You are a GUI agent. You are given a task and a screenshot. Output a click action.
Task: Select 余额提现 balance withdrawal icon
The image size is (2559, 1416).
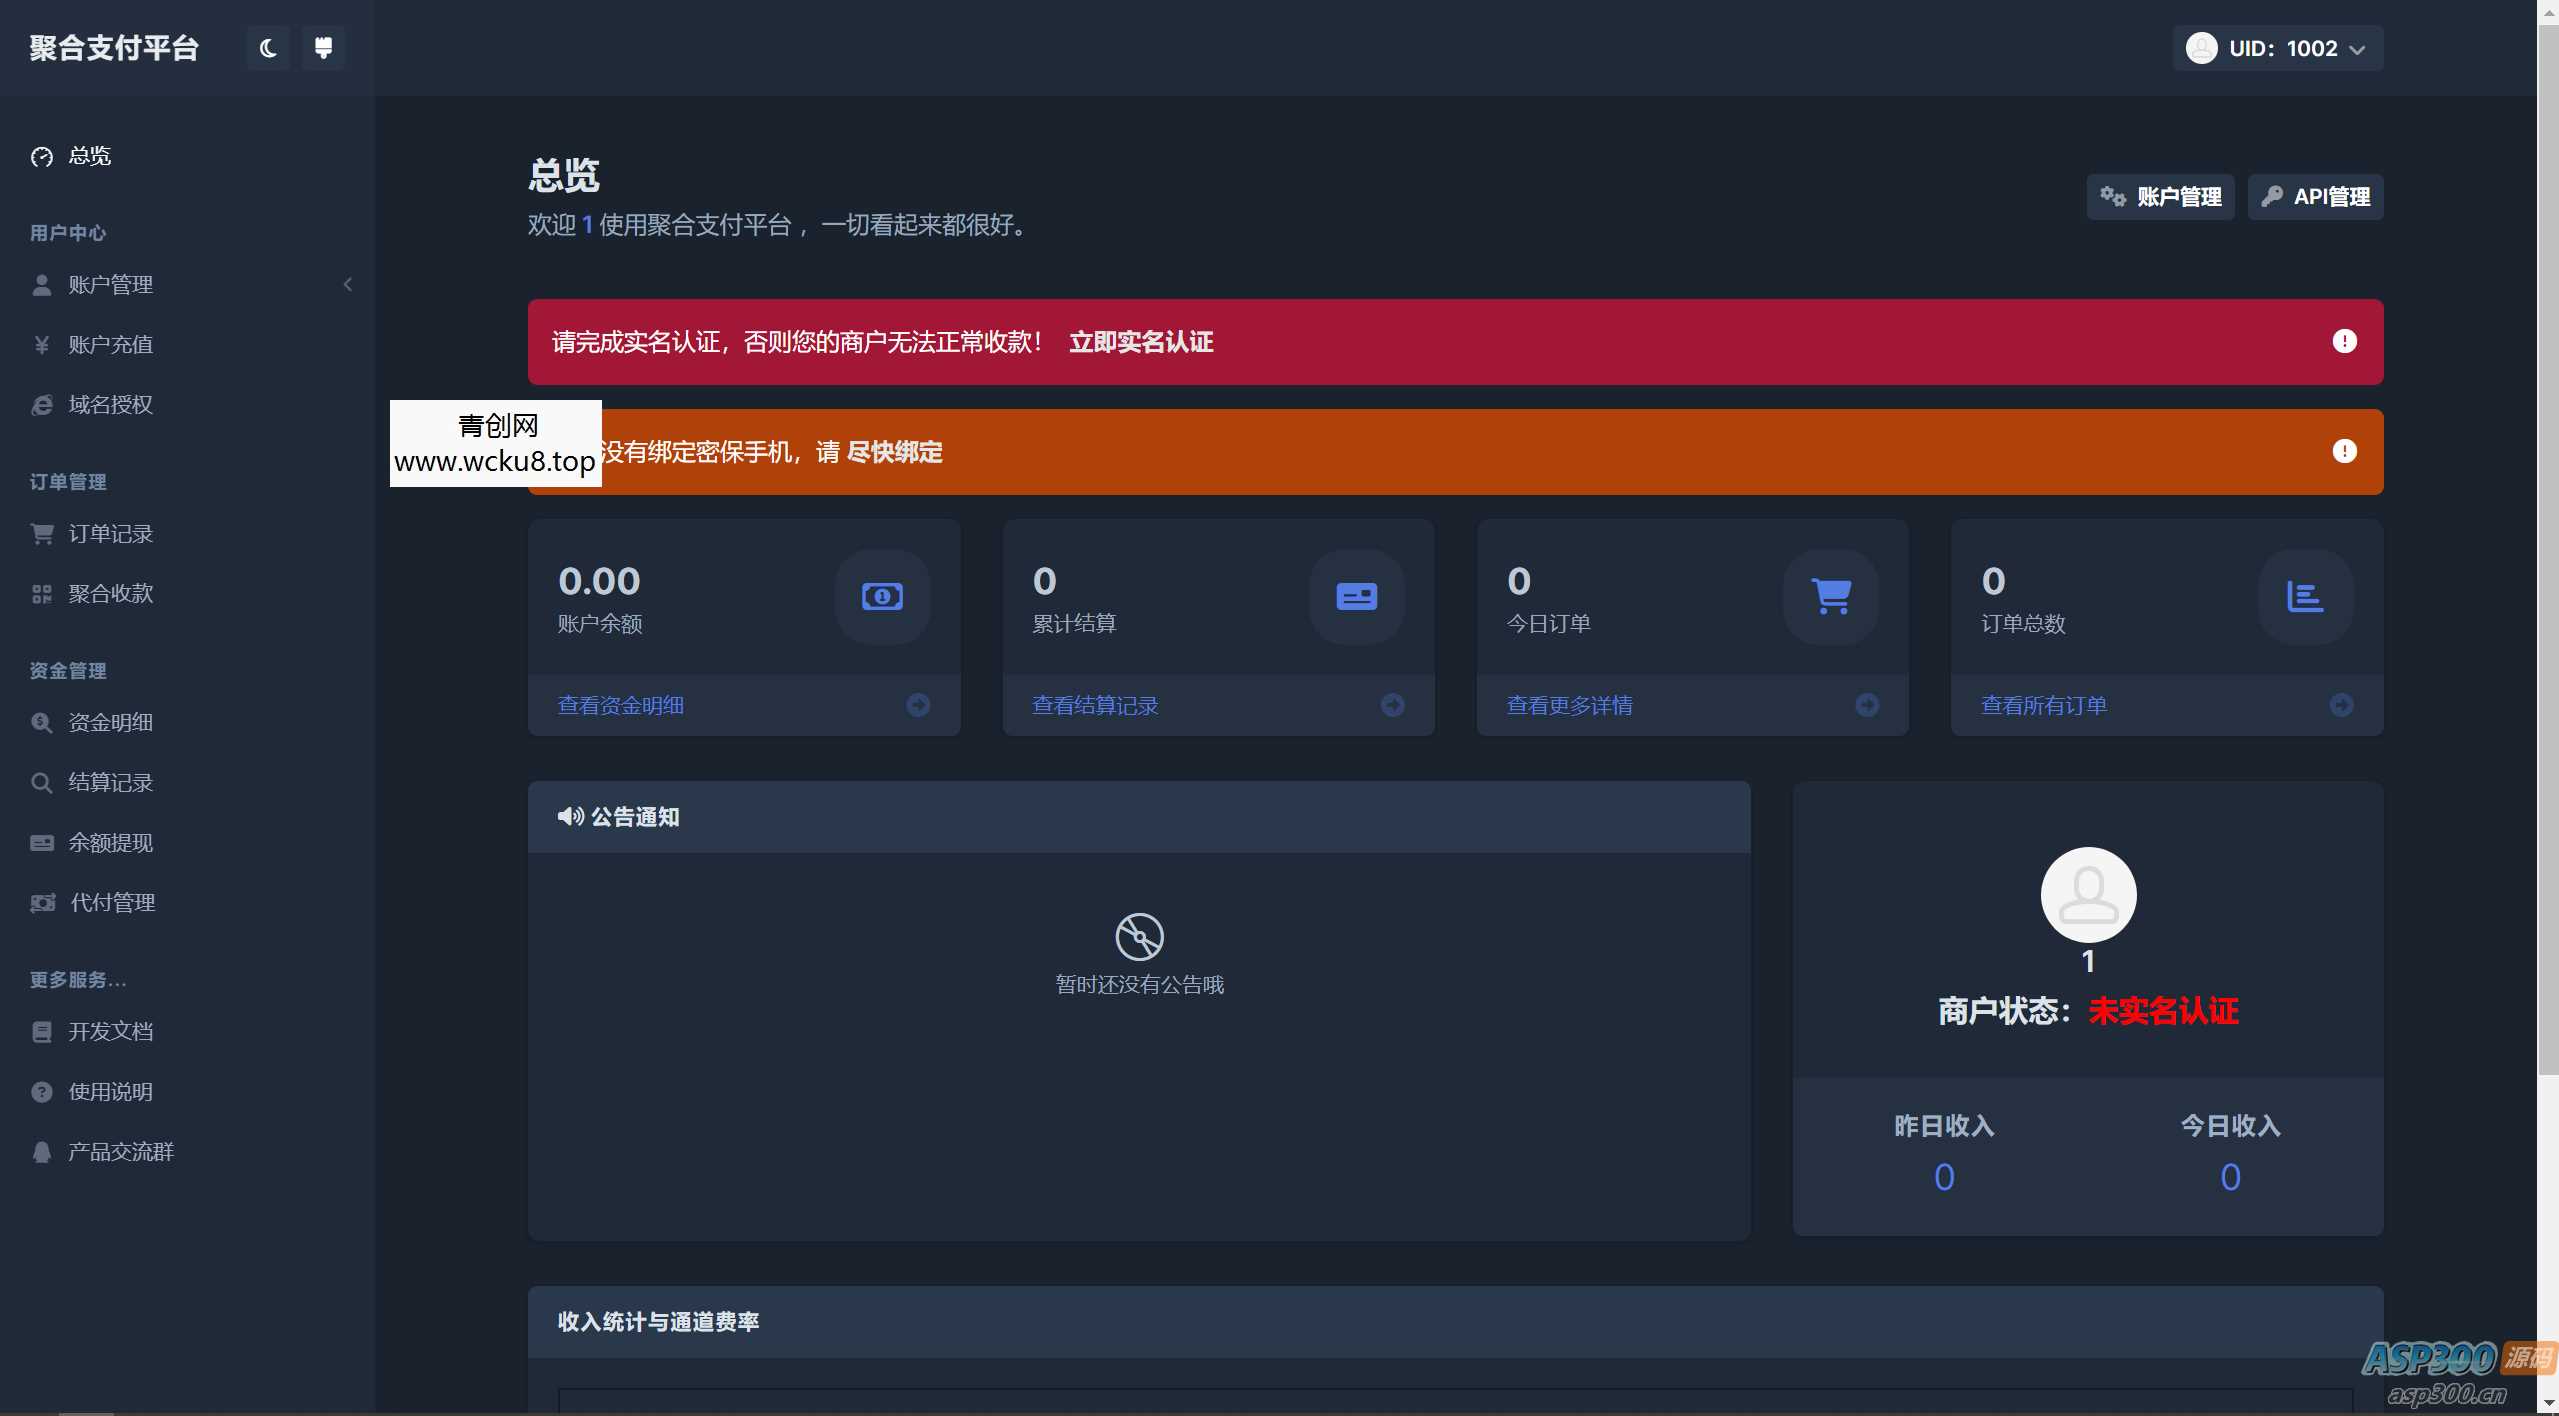[41, 842]
